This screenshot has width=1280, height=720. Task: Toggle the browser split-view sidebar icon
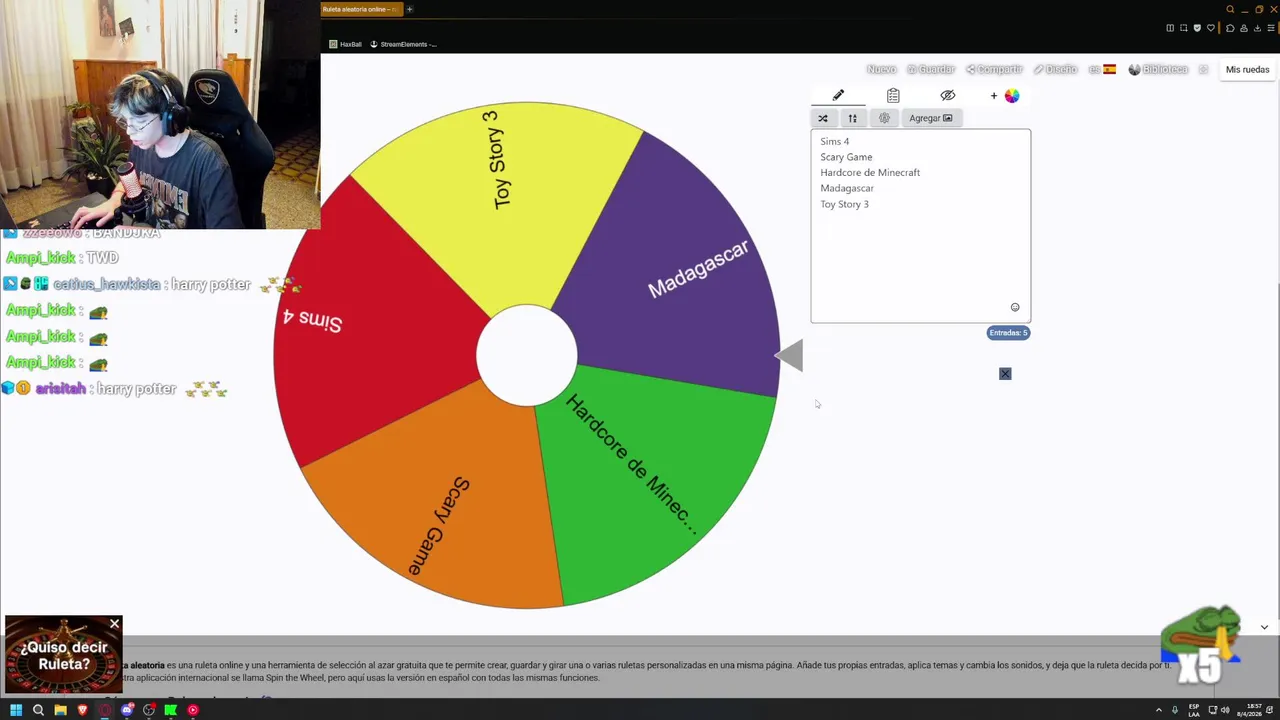(1170, 28)
